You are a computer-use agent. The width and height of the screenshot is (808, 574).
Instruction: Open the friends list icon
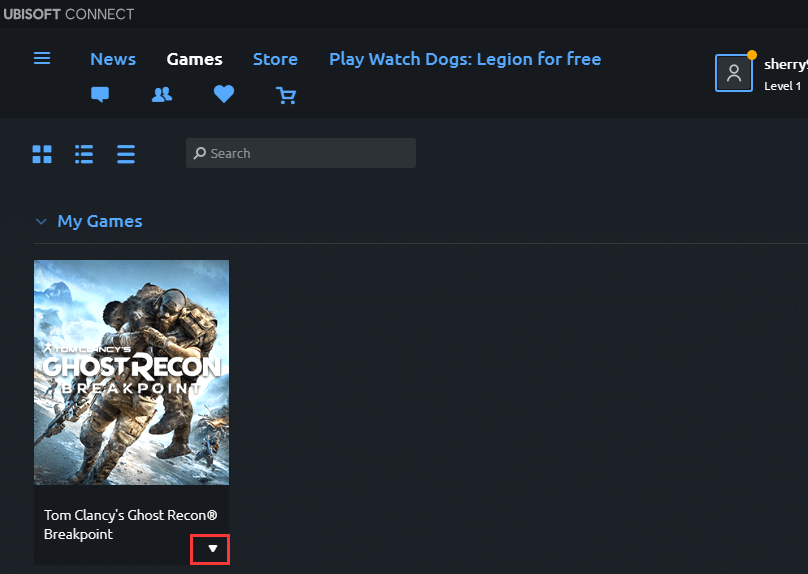162,94
